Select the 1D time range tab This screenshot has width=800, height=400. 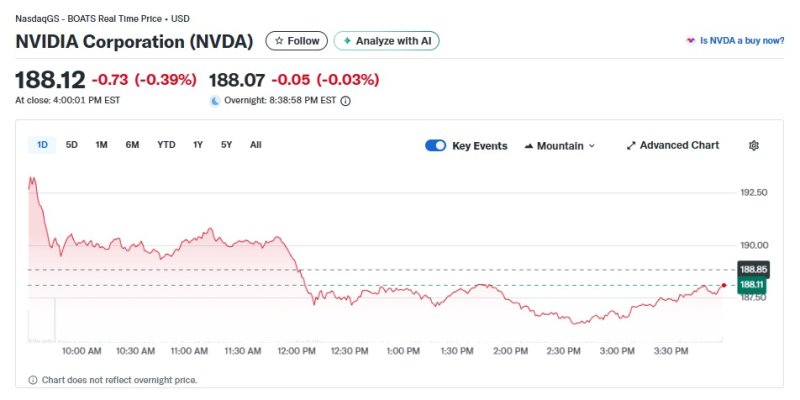[42, 145]
